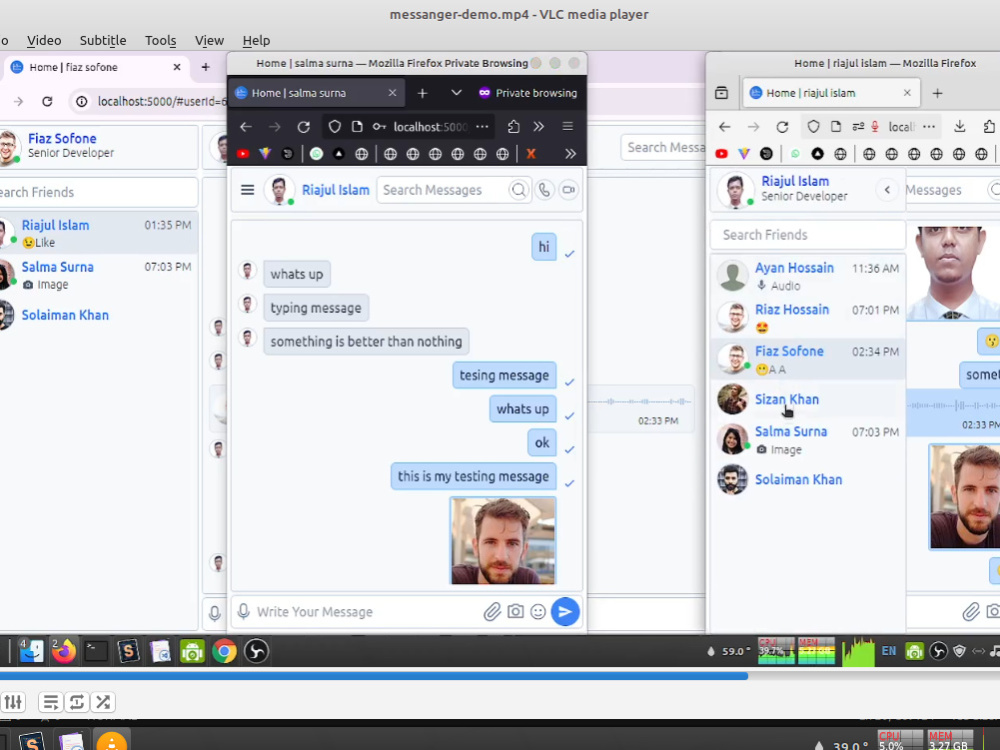1000x750 pixels.
Task: Click the Write Your Message field
Action: 366,612
